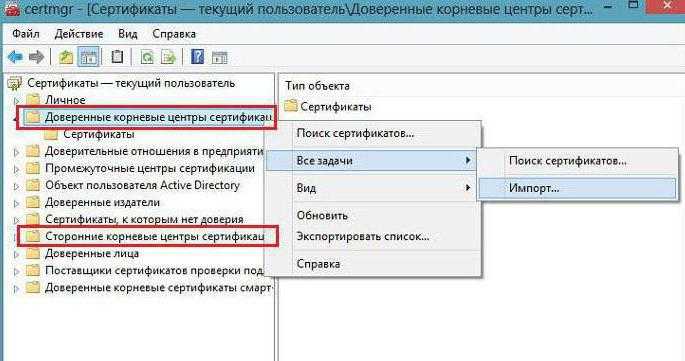
Task: Open the Действие menu
Action: pos(79,34)
